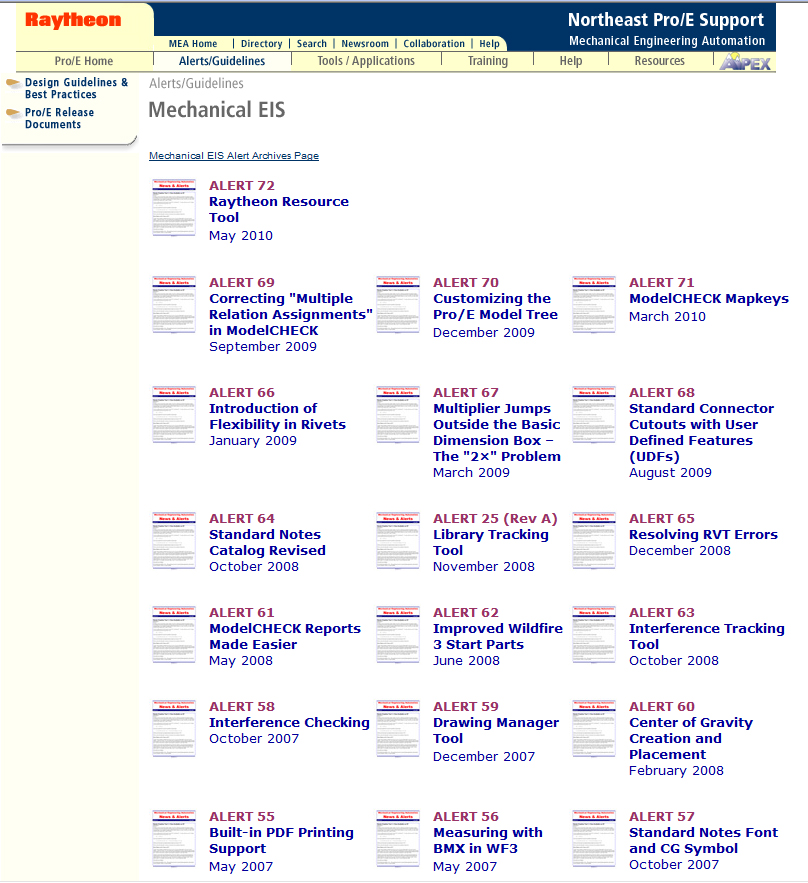This screenshot has width=808, height=883.
Task: Open the ALERT 58 document thumbnail
Action: 174,729
